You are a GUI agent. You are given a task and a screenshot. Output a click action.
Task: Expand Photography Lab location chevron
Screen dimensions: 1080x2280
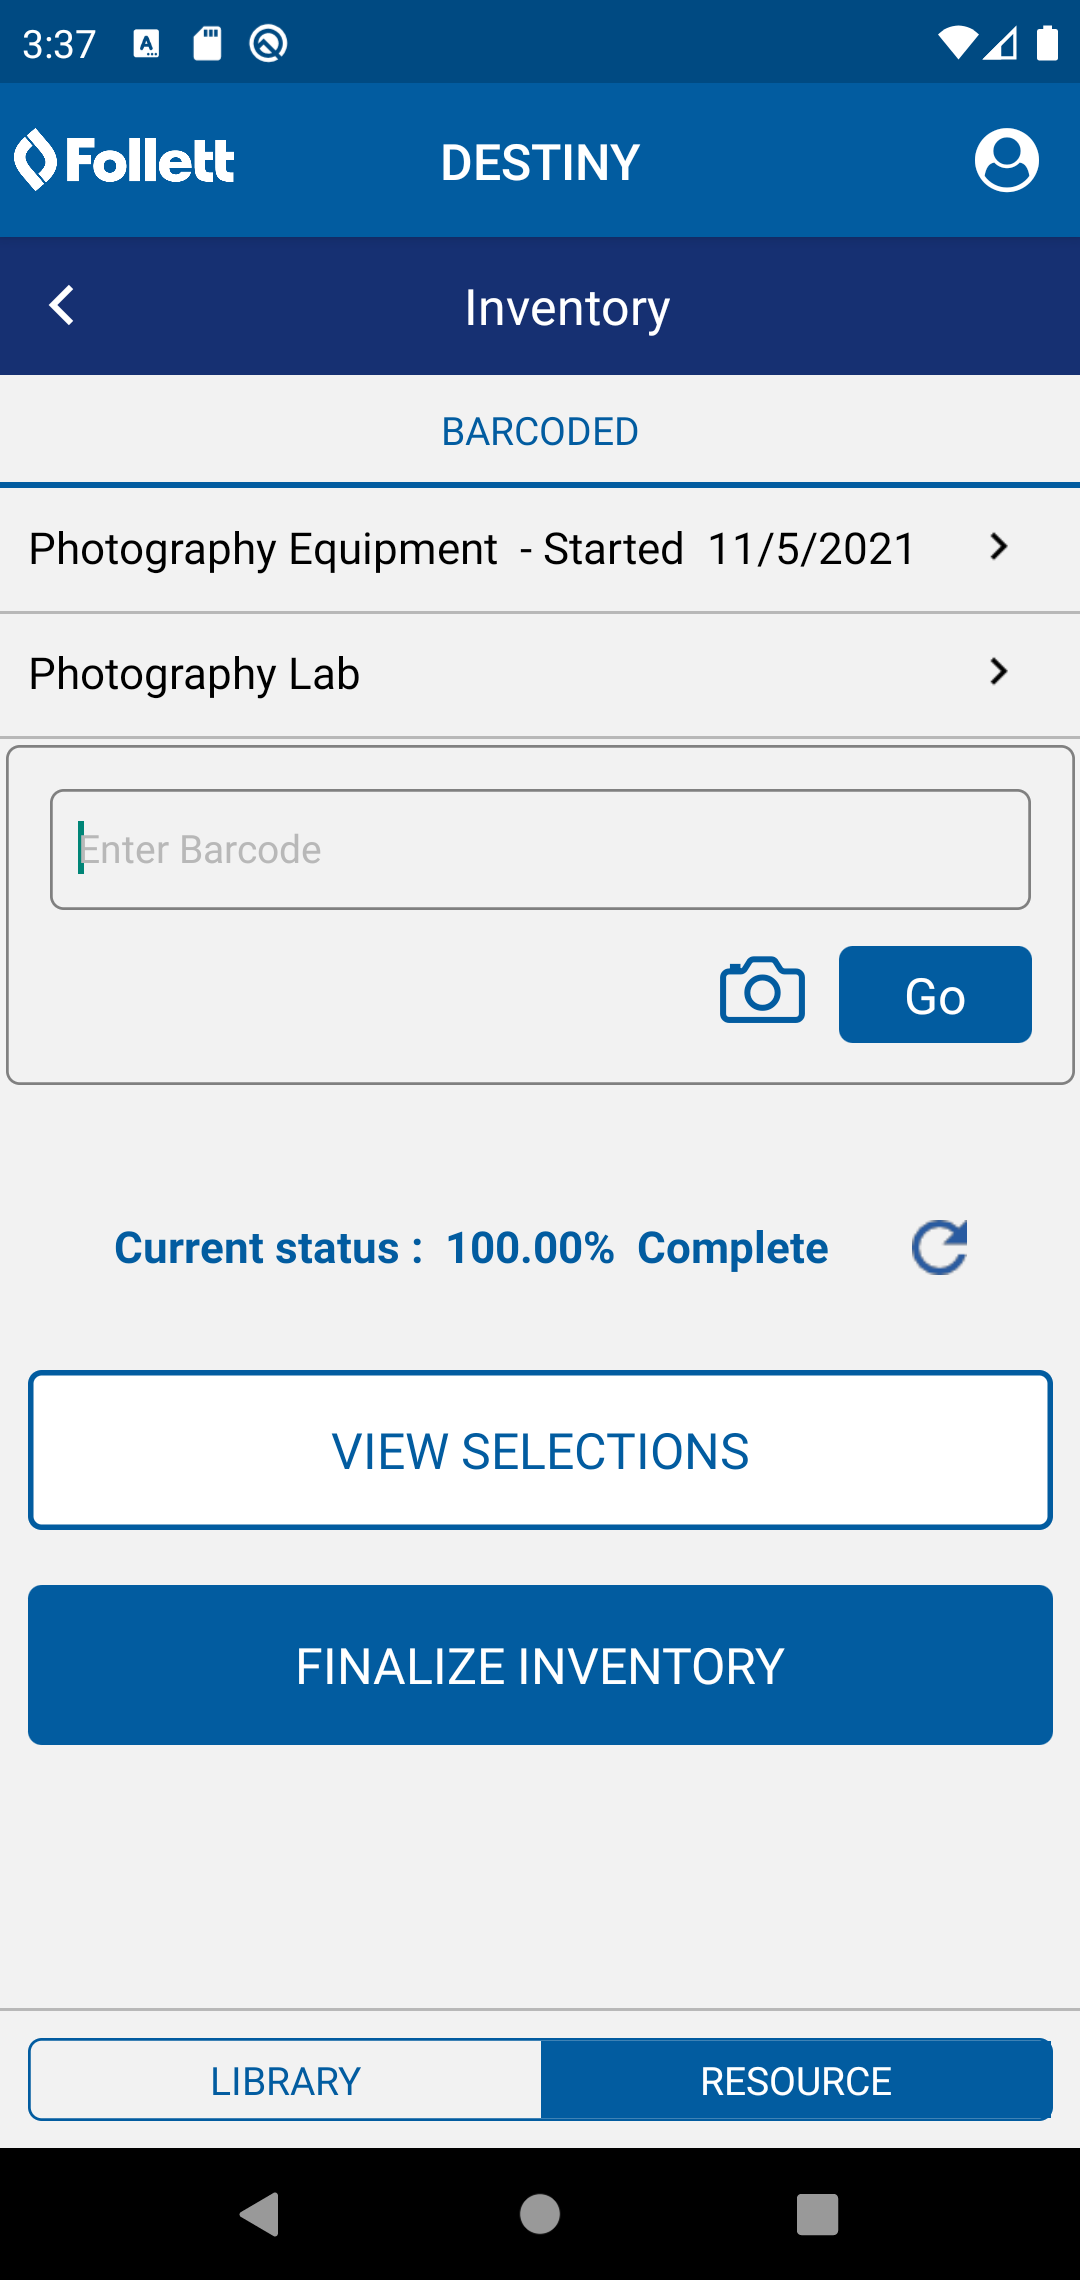[997, 672]
